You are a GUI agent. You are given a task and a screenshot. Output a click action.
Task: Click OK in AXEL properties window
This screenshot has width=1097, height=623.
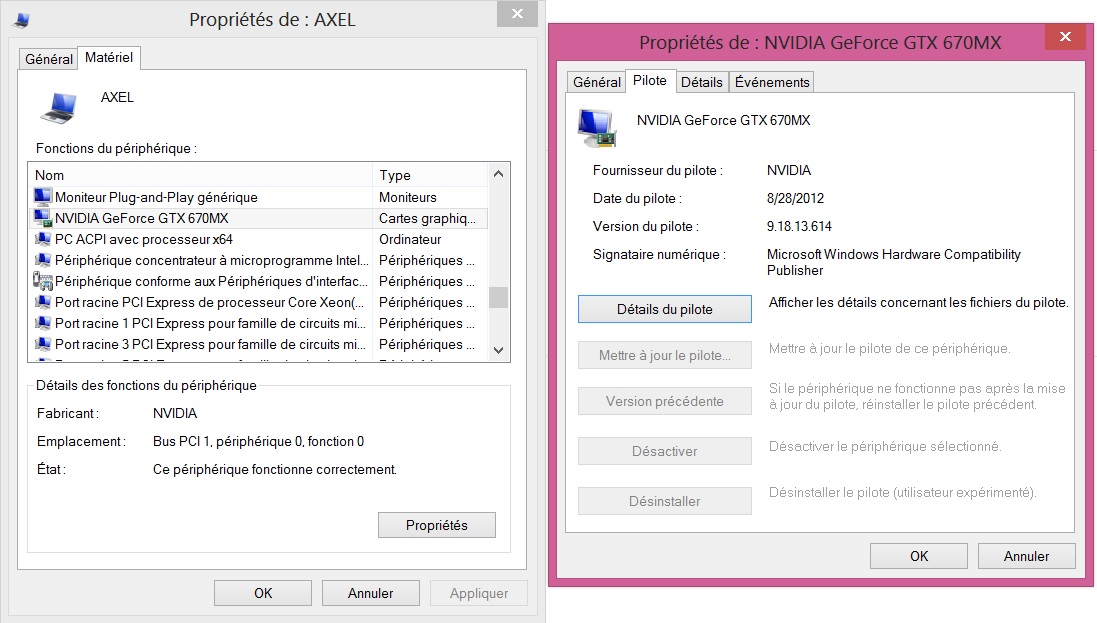click(x=263, y=593)
